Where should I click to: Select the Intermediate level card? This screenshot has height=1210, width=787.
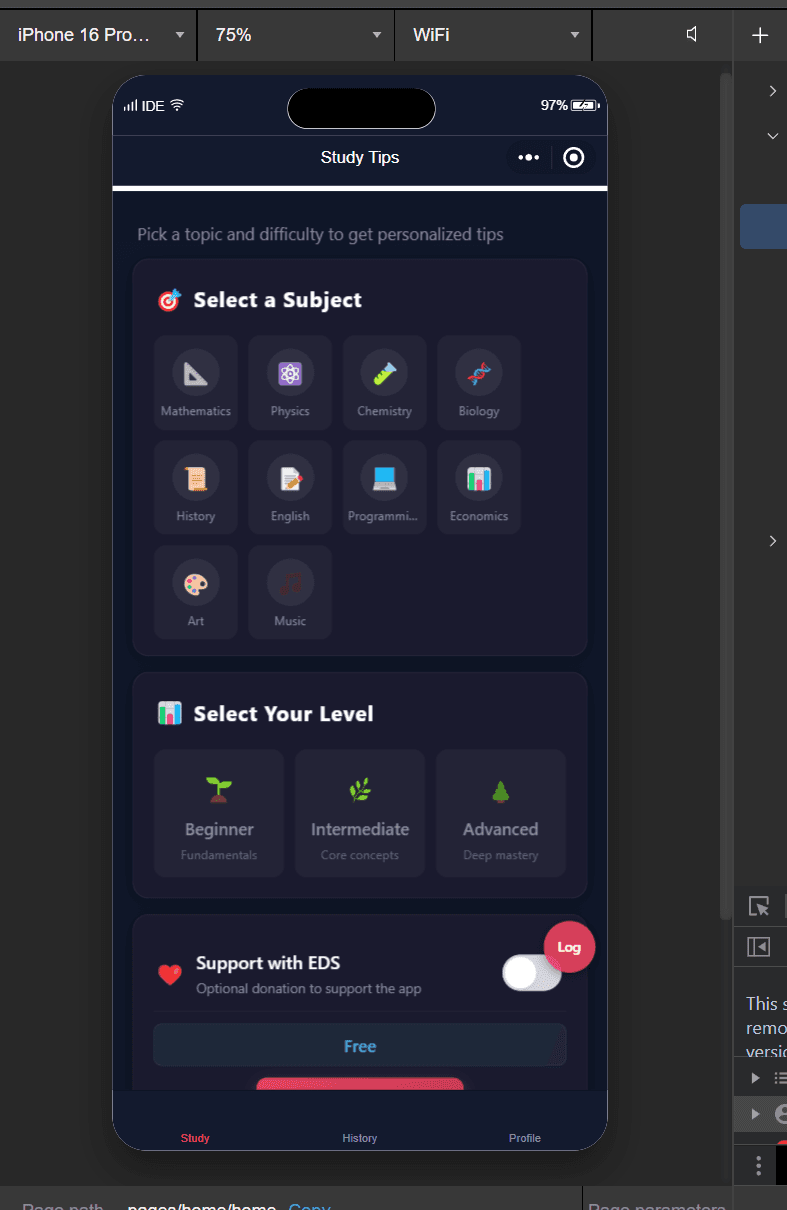(x=360, y=813)
